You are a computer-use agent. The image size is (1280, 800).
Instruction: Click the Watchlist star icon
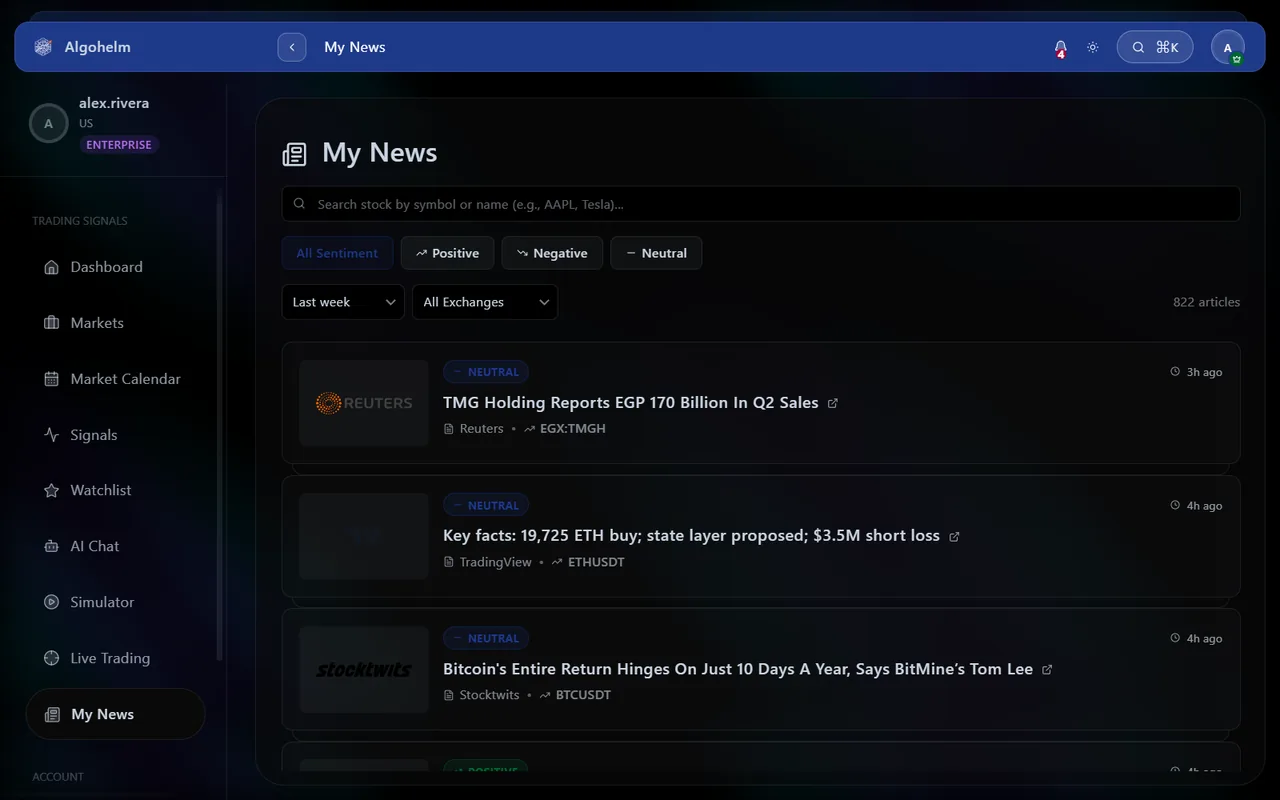[x=52, y=490]
